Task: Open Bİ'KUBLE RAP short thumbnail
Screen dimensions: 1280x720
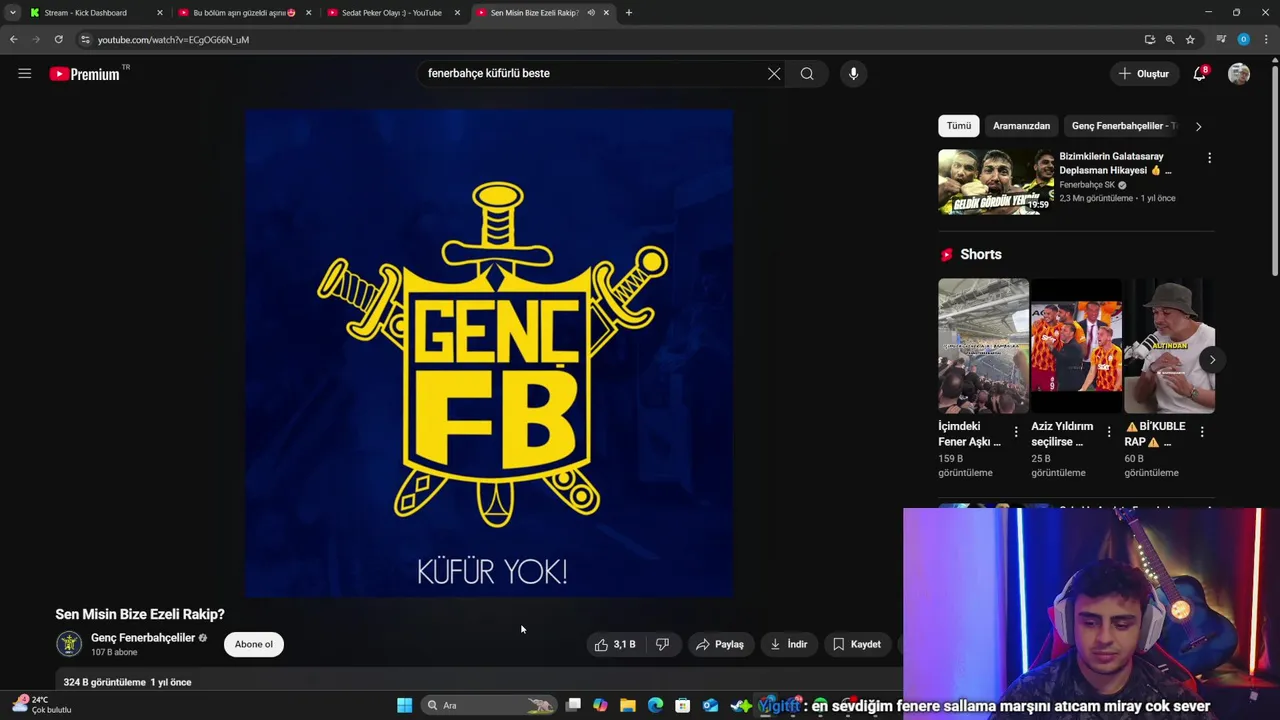Action: point(1169,346)
